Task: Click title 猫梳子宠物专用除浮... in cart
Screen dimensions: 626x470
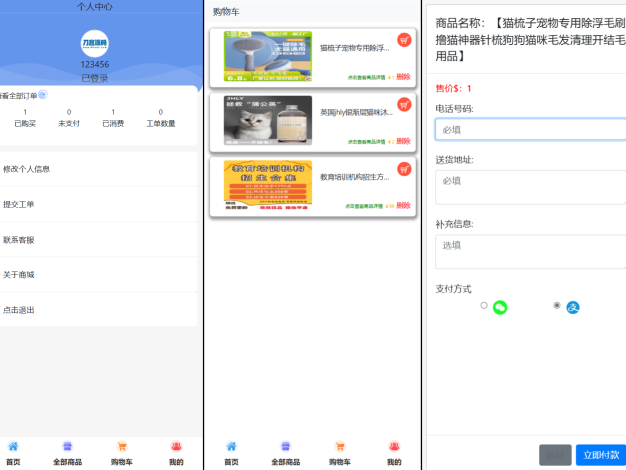Action: [x=355, y=48]
